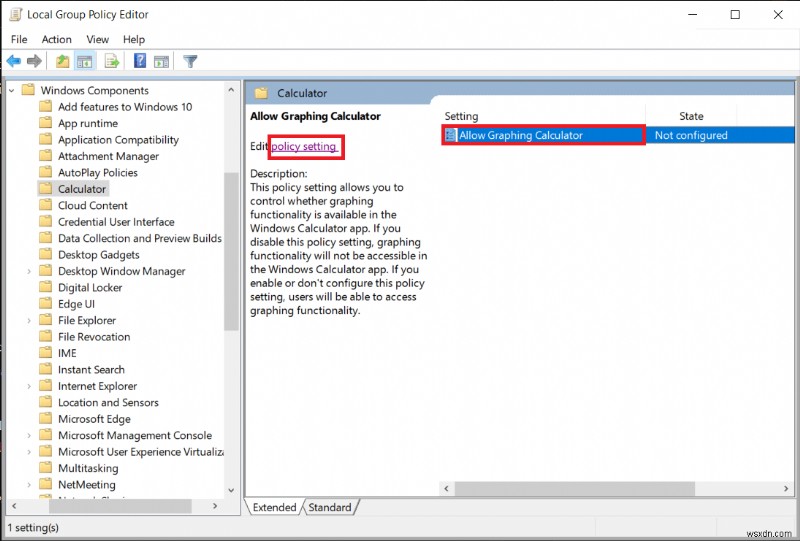This screenshot has width=800, height=541.
Task: Select the Instant Search folder
Action: 91,370
